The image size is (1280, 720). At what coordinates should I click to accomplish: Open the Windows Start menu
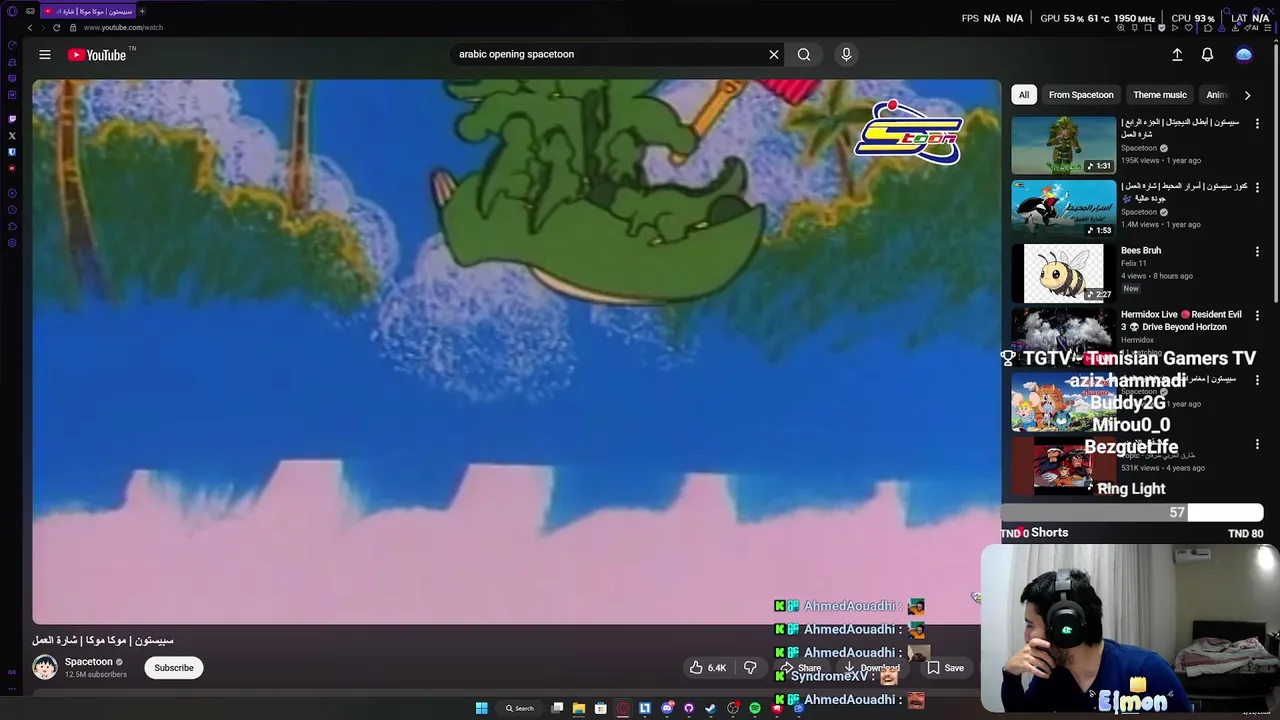pos(481,708)
